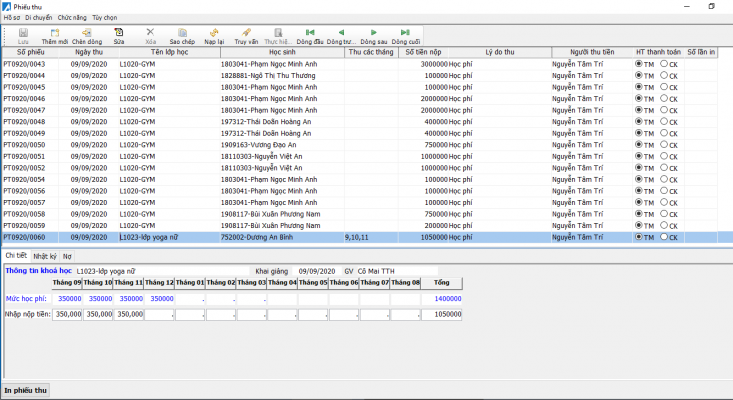Click the Tháng 11 payment input field
This screenshot has height=400, width=733.
point(129,314)
